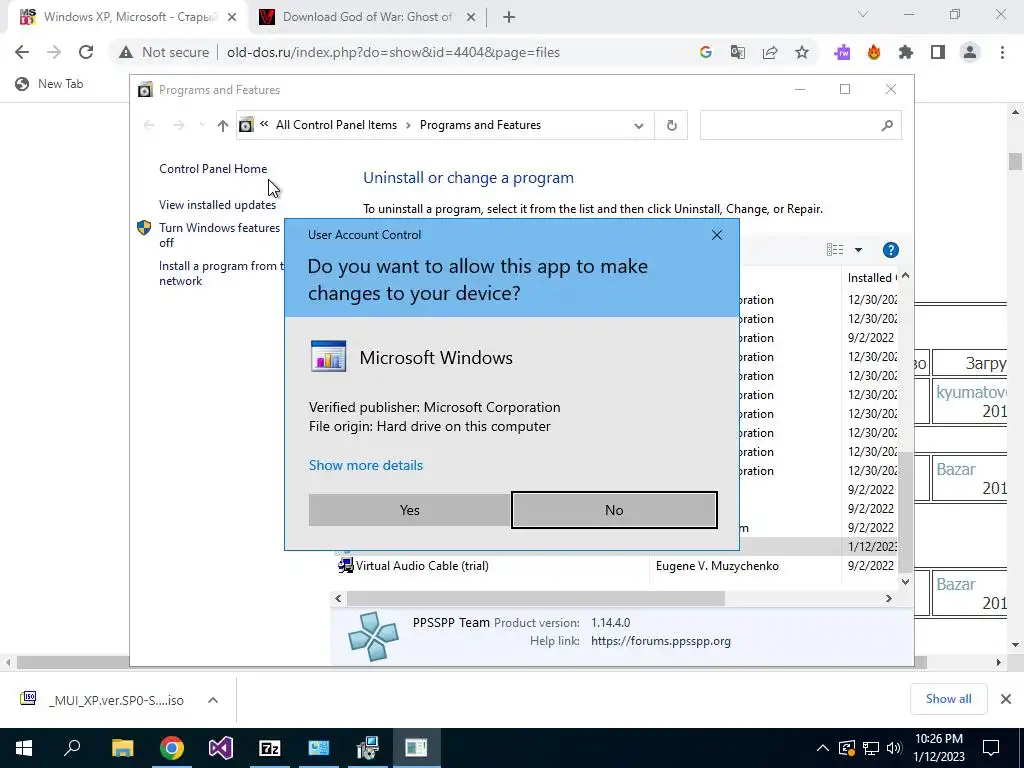Click No in the User Account Control dialog
The width and height of the screenshot is (1024, 768).
pyautogui.click(x=614, y=510)
